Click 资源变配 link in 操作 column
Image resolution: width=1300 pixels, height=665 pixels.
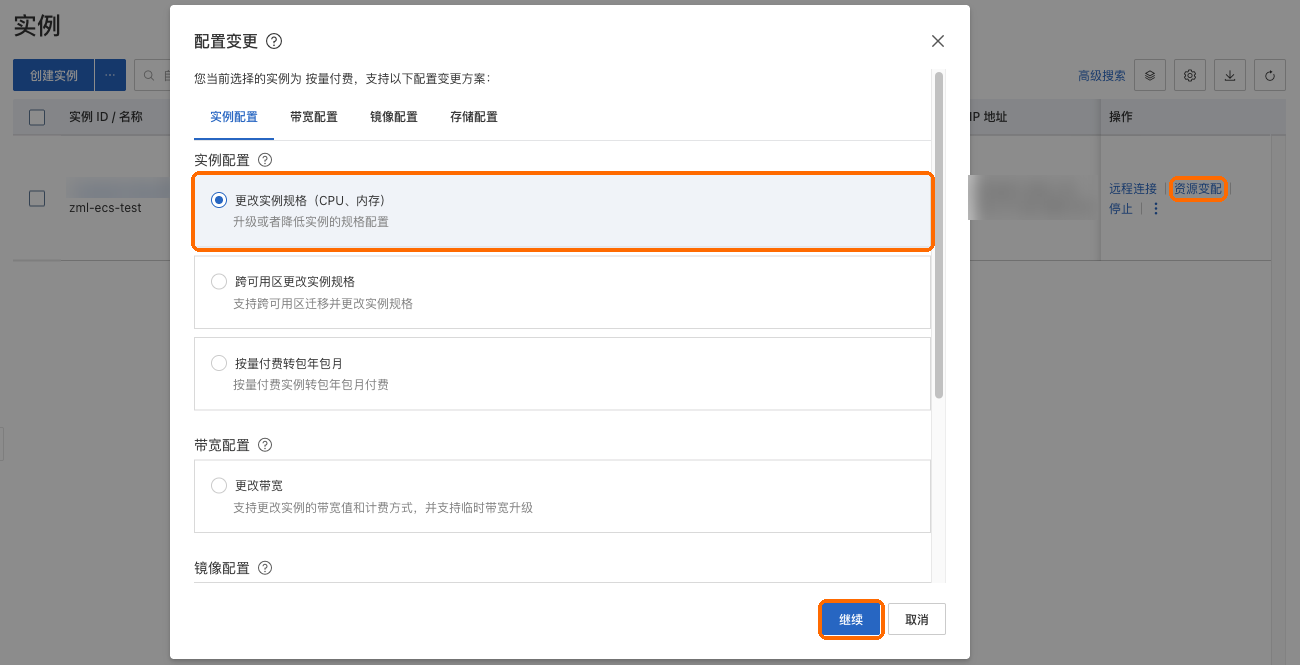[x=1198, y=188]
